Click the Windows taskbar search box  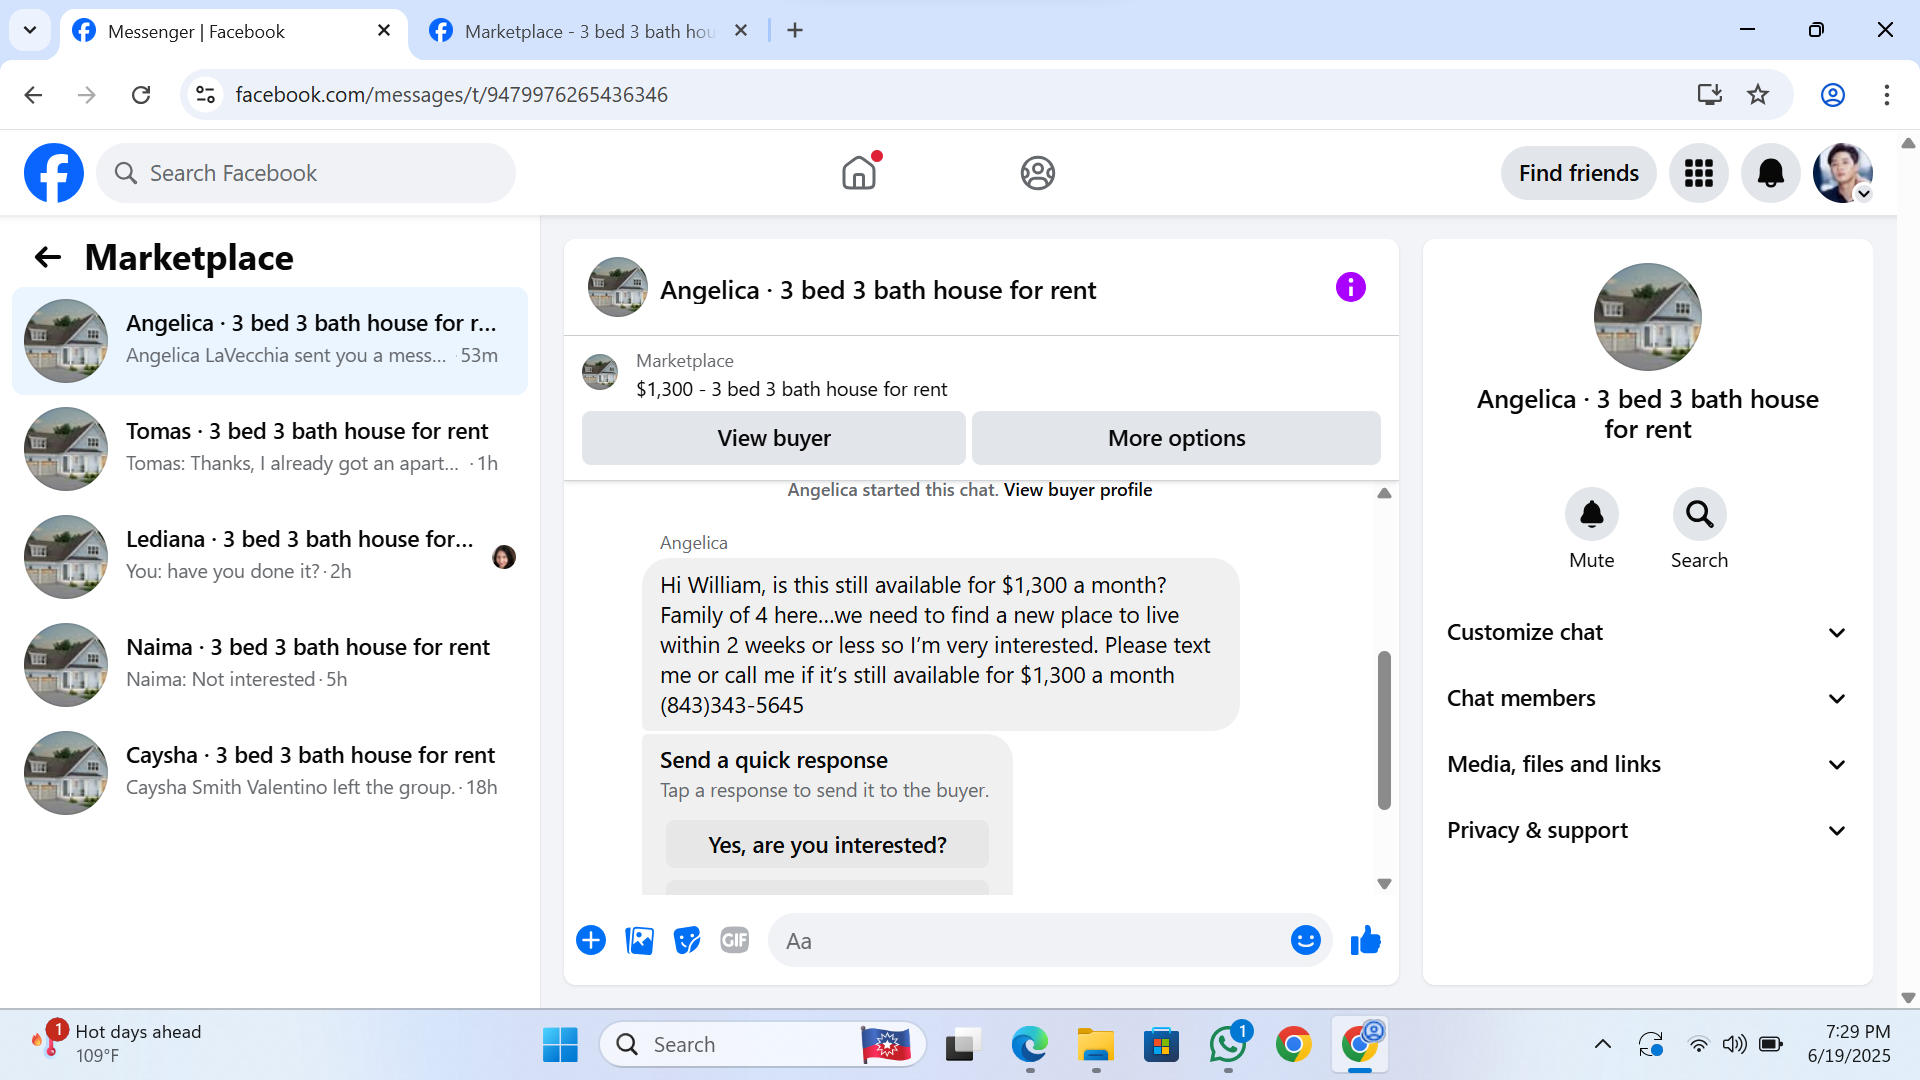coord(762,1045)
